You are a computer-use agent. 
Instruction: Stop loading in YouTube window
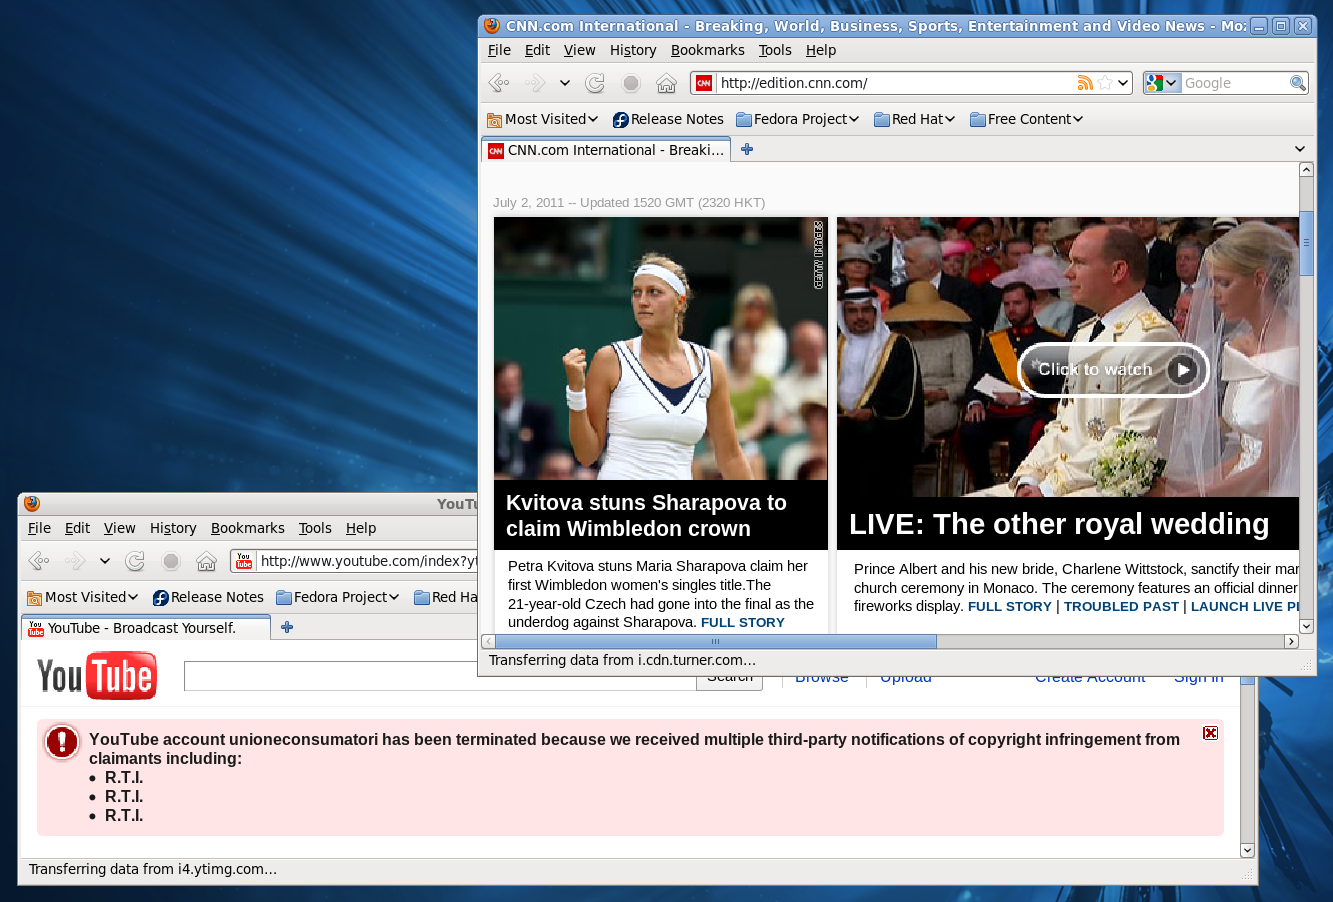pyautogui.click(x=171, y=561)
